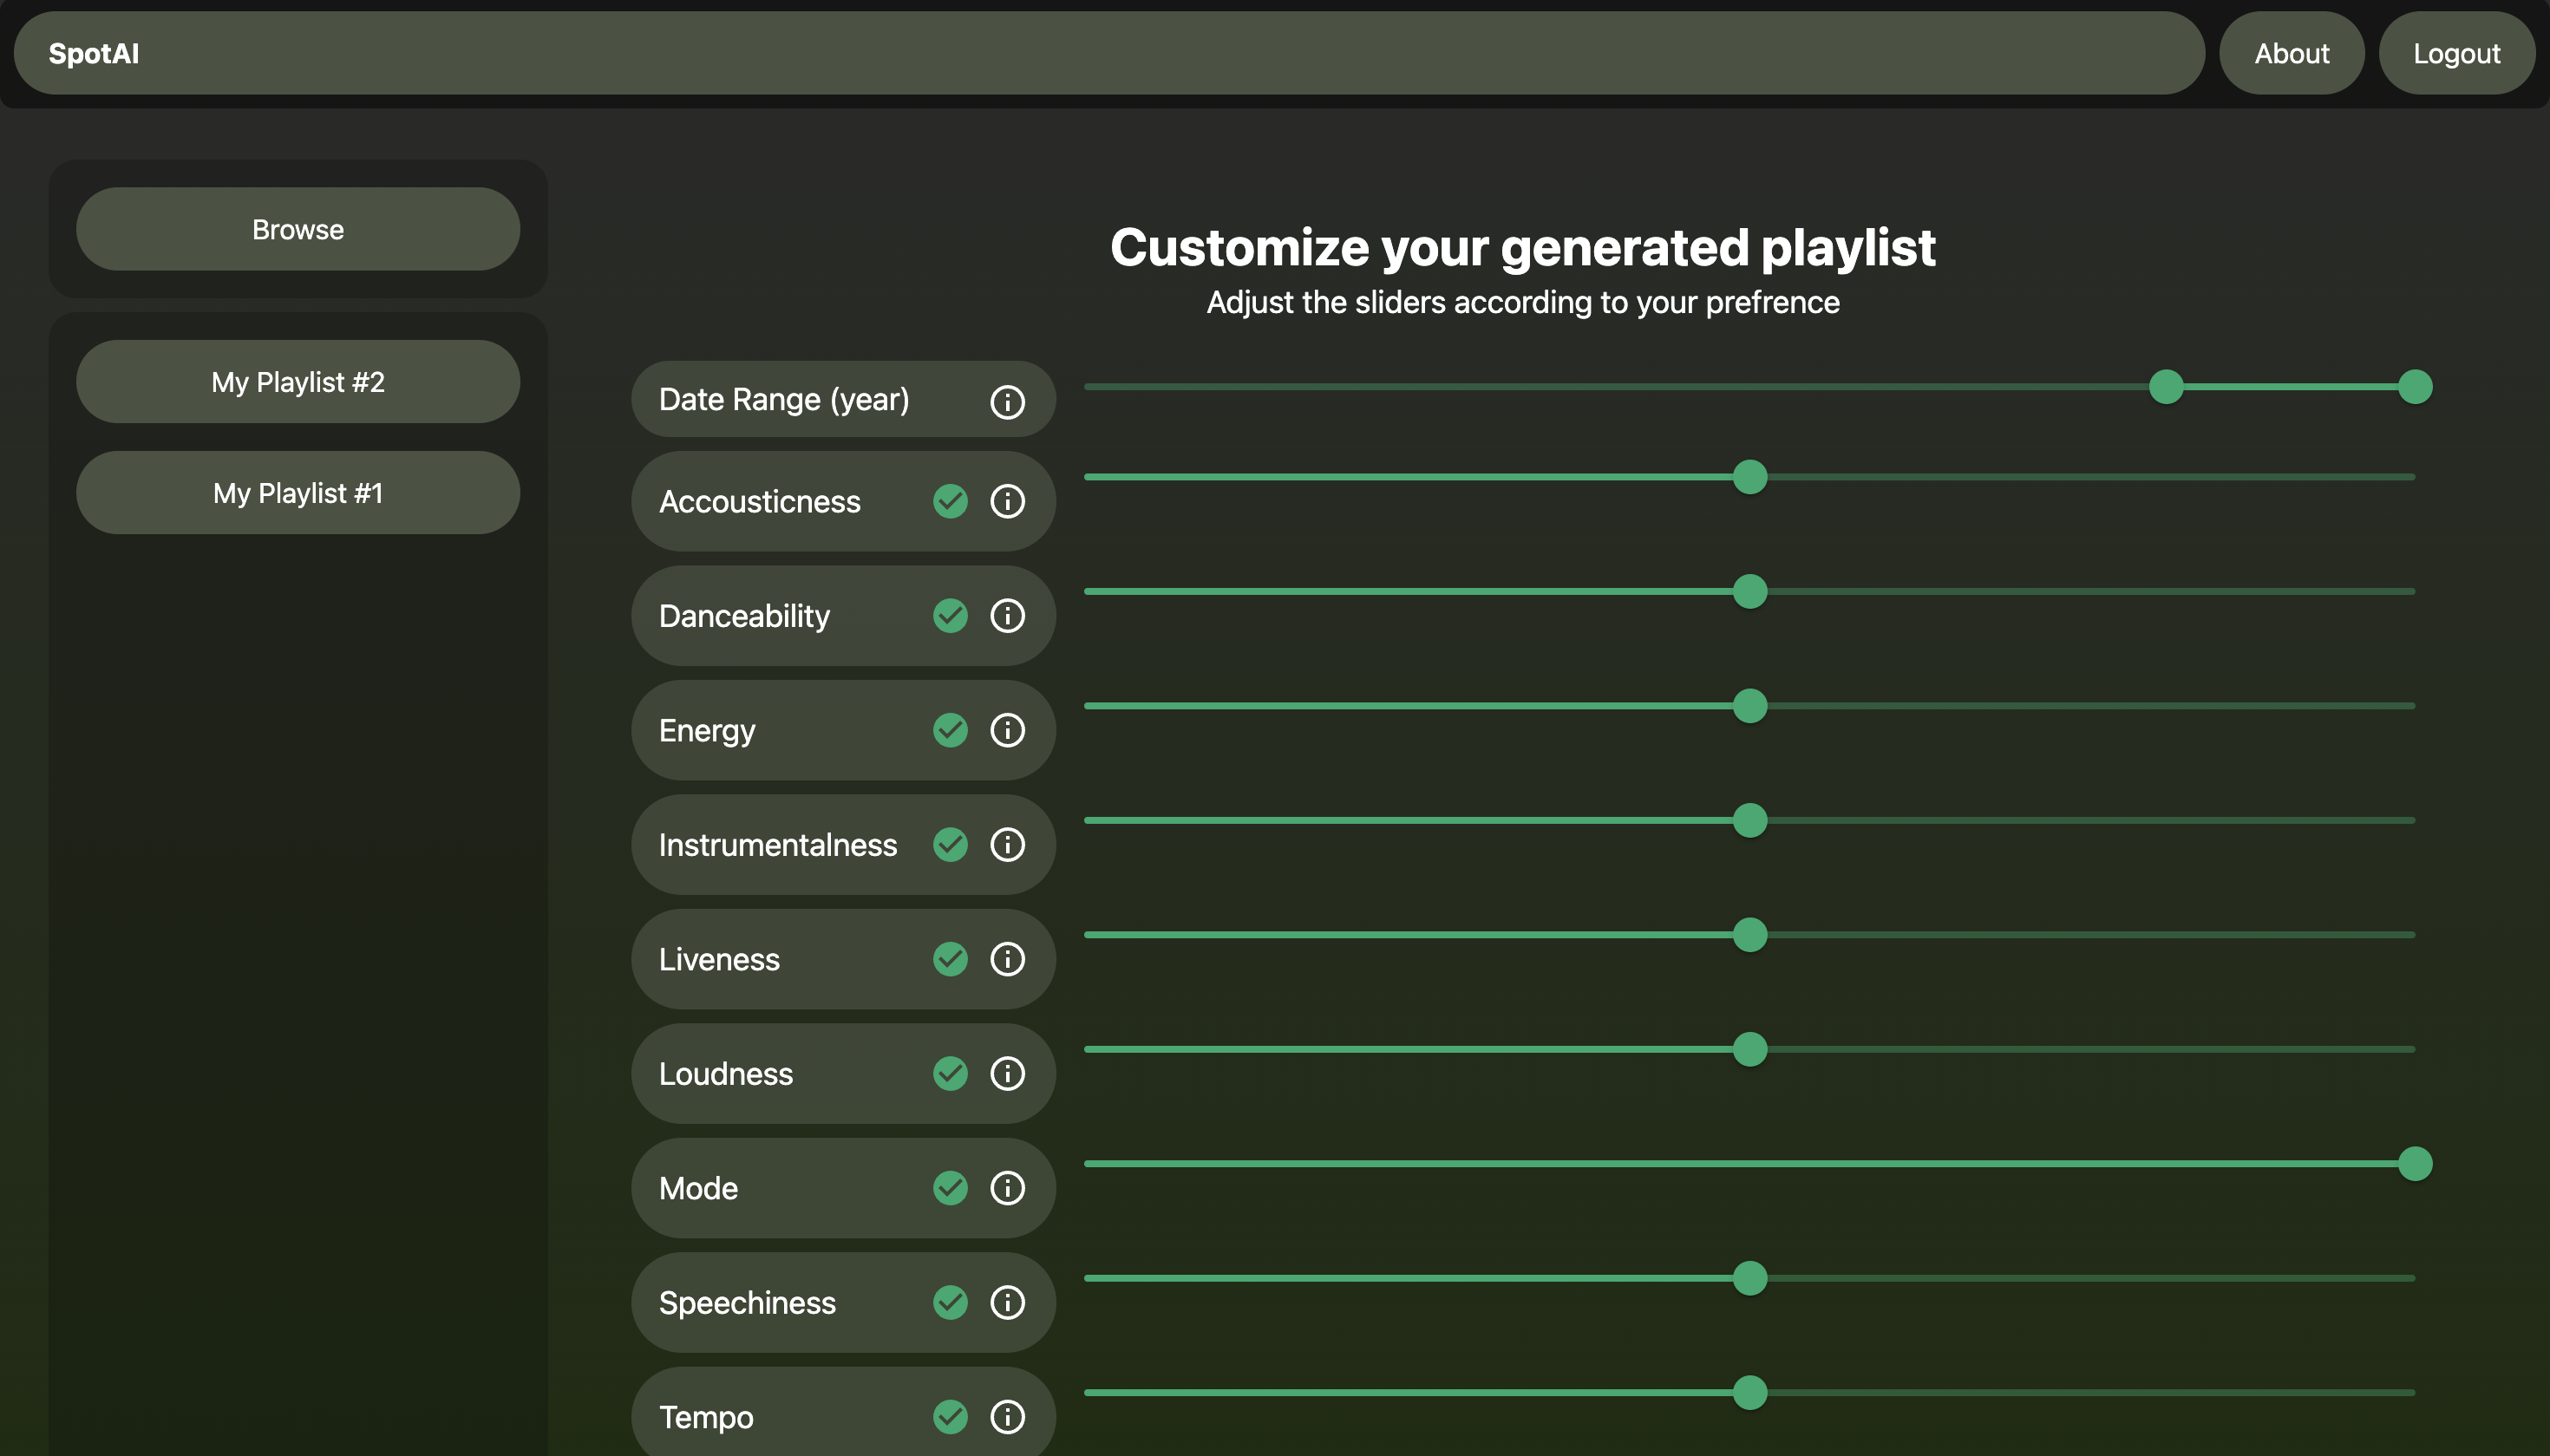The image size is (2550, 1456).
Task: Click the Danceability slider handle
Action: pos(1749,592)
